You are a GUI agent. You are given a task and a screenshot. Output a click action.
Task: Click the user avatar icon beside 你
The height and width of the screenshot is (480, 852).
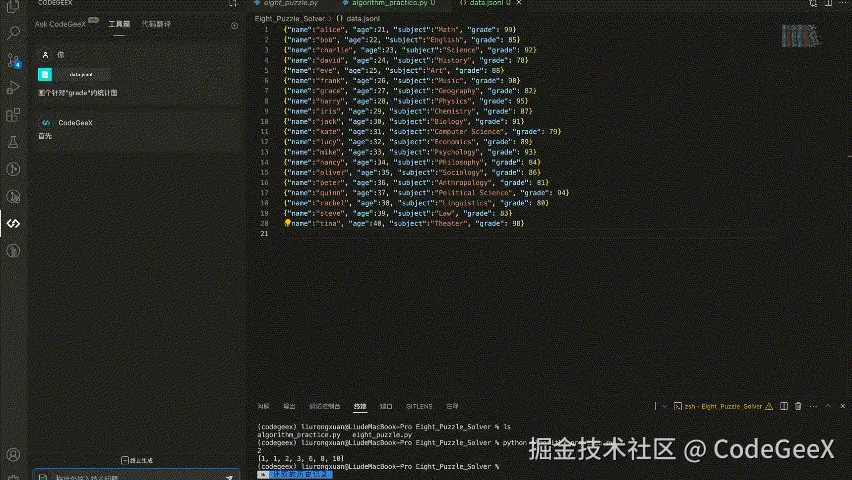(45, 55)
